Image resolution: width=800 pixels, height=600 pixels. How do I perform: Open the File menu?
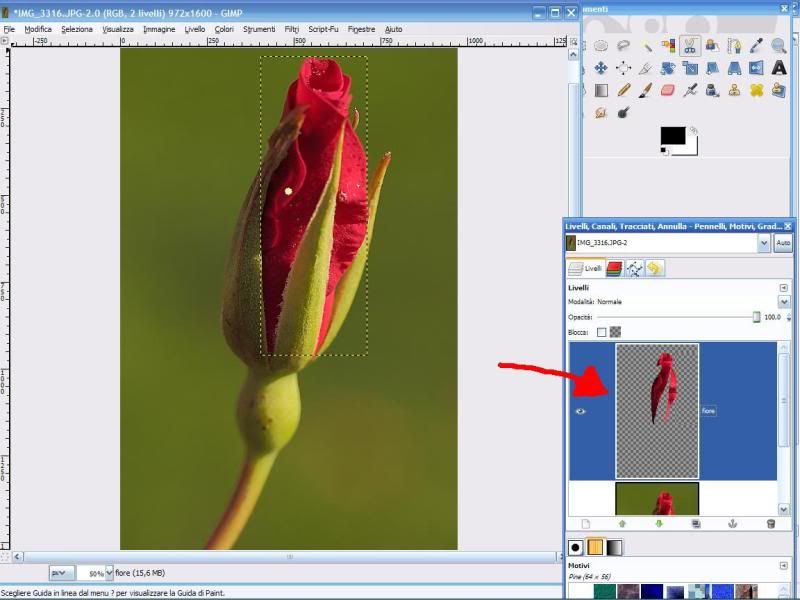(x=9, y=29)
